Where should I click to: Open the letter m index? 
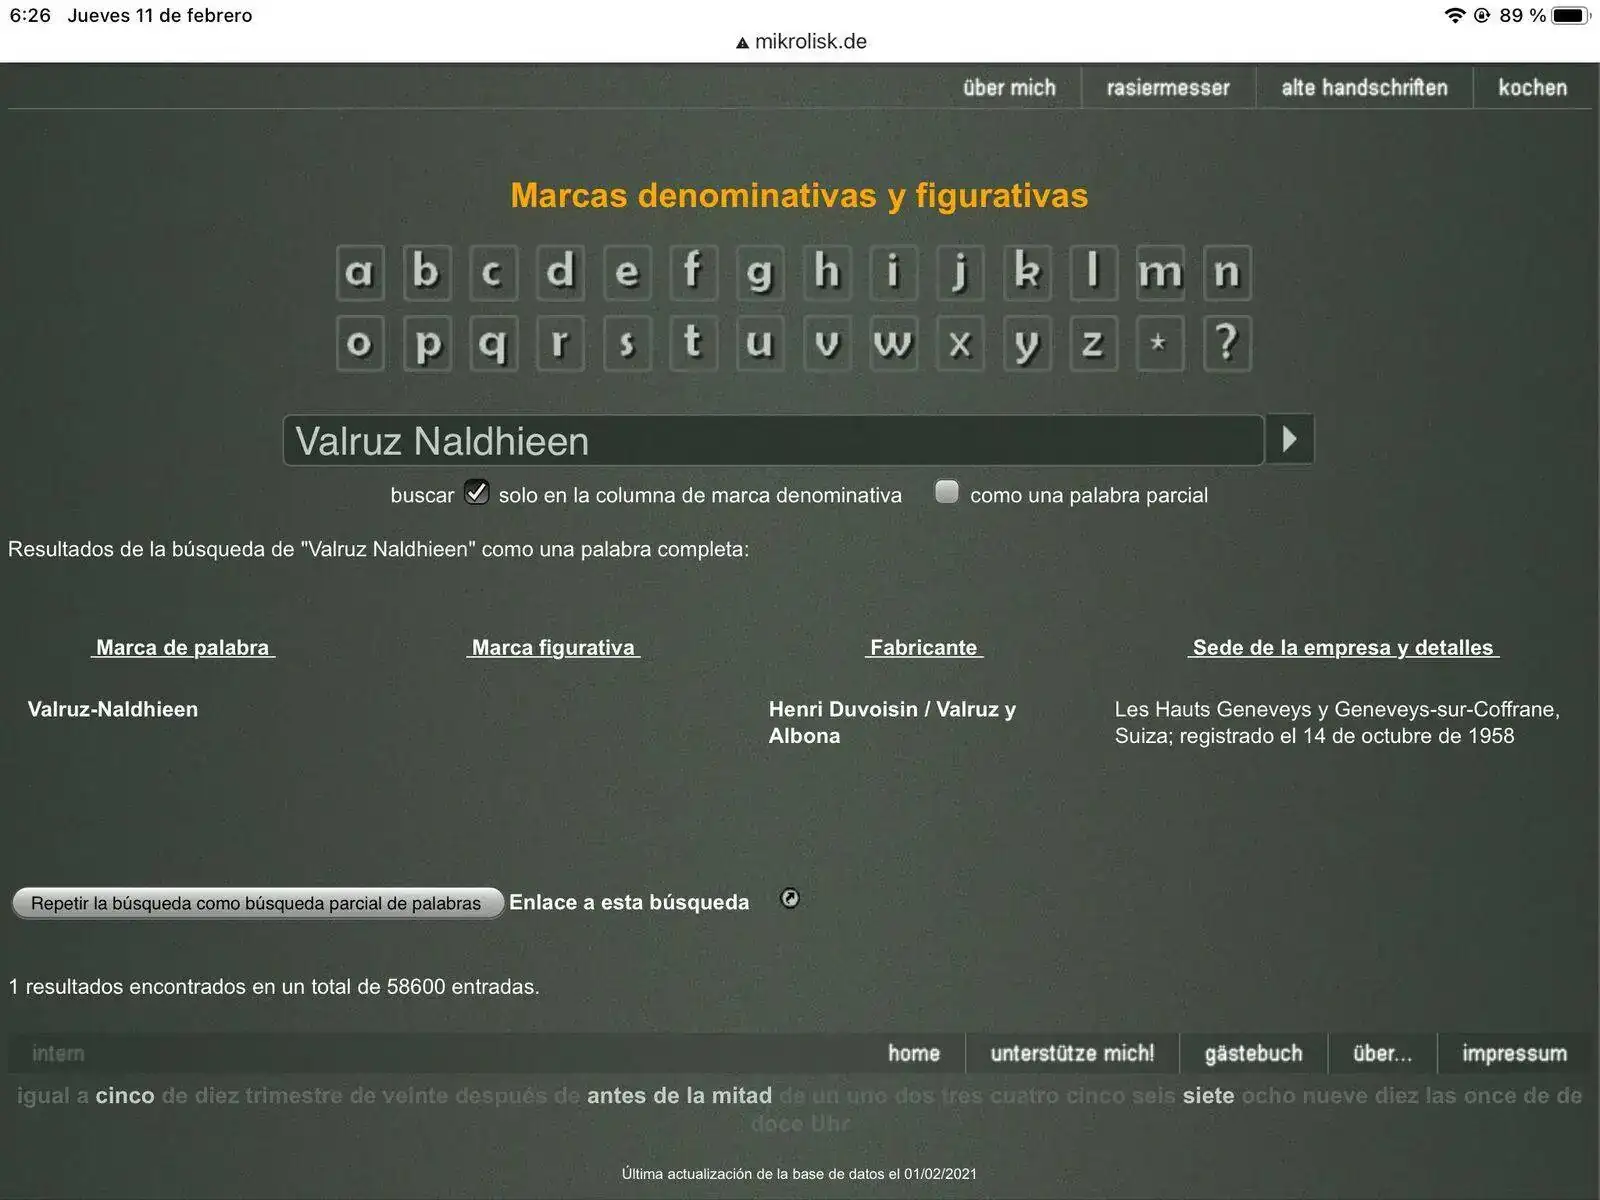[1160, 272]
